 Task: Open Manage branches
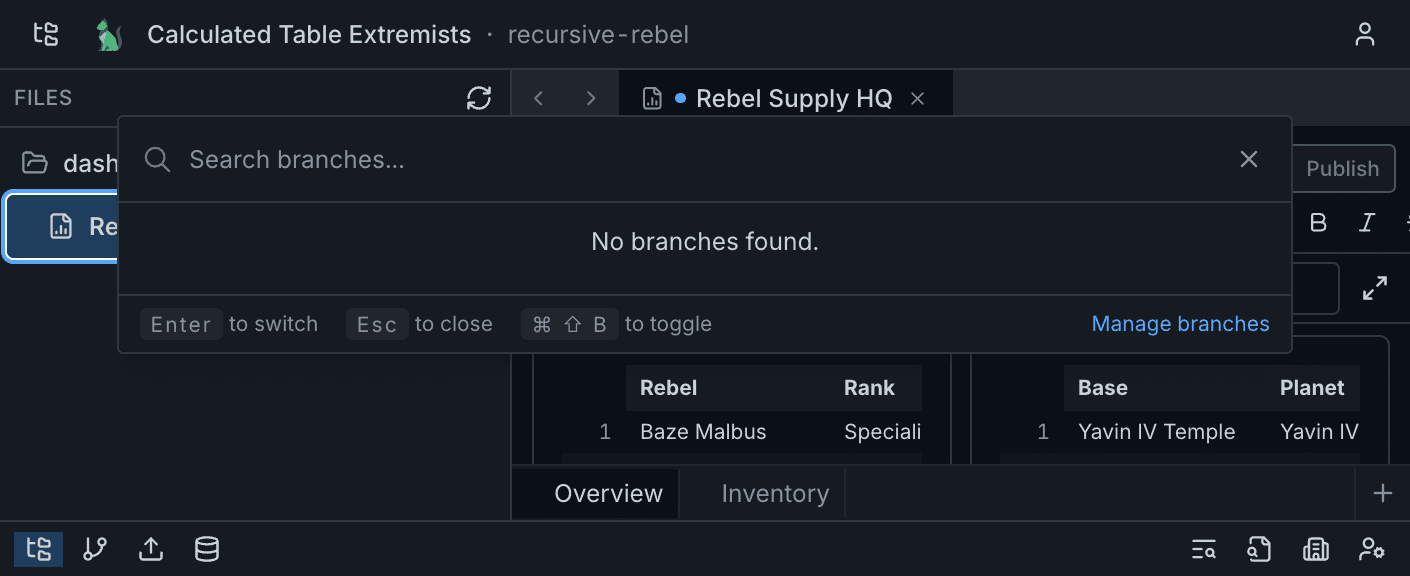pos(1180,323)
